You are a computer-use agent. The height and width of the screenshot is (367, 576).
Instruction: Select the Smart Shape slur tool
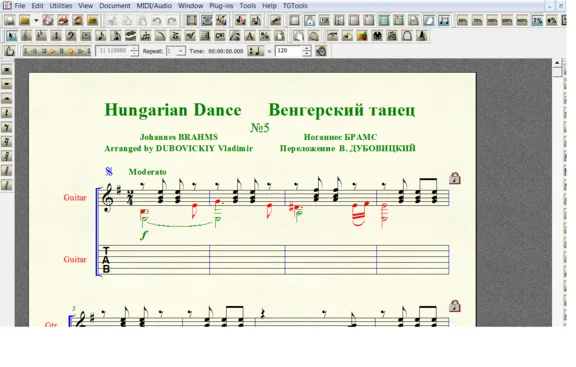point(160,36)
